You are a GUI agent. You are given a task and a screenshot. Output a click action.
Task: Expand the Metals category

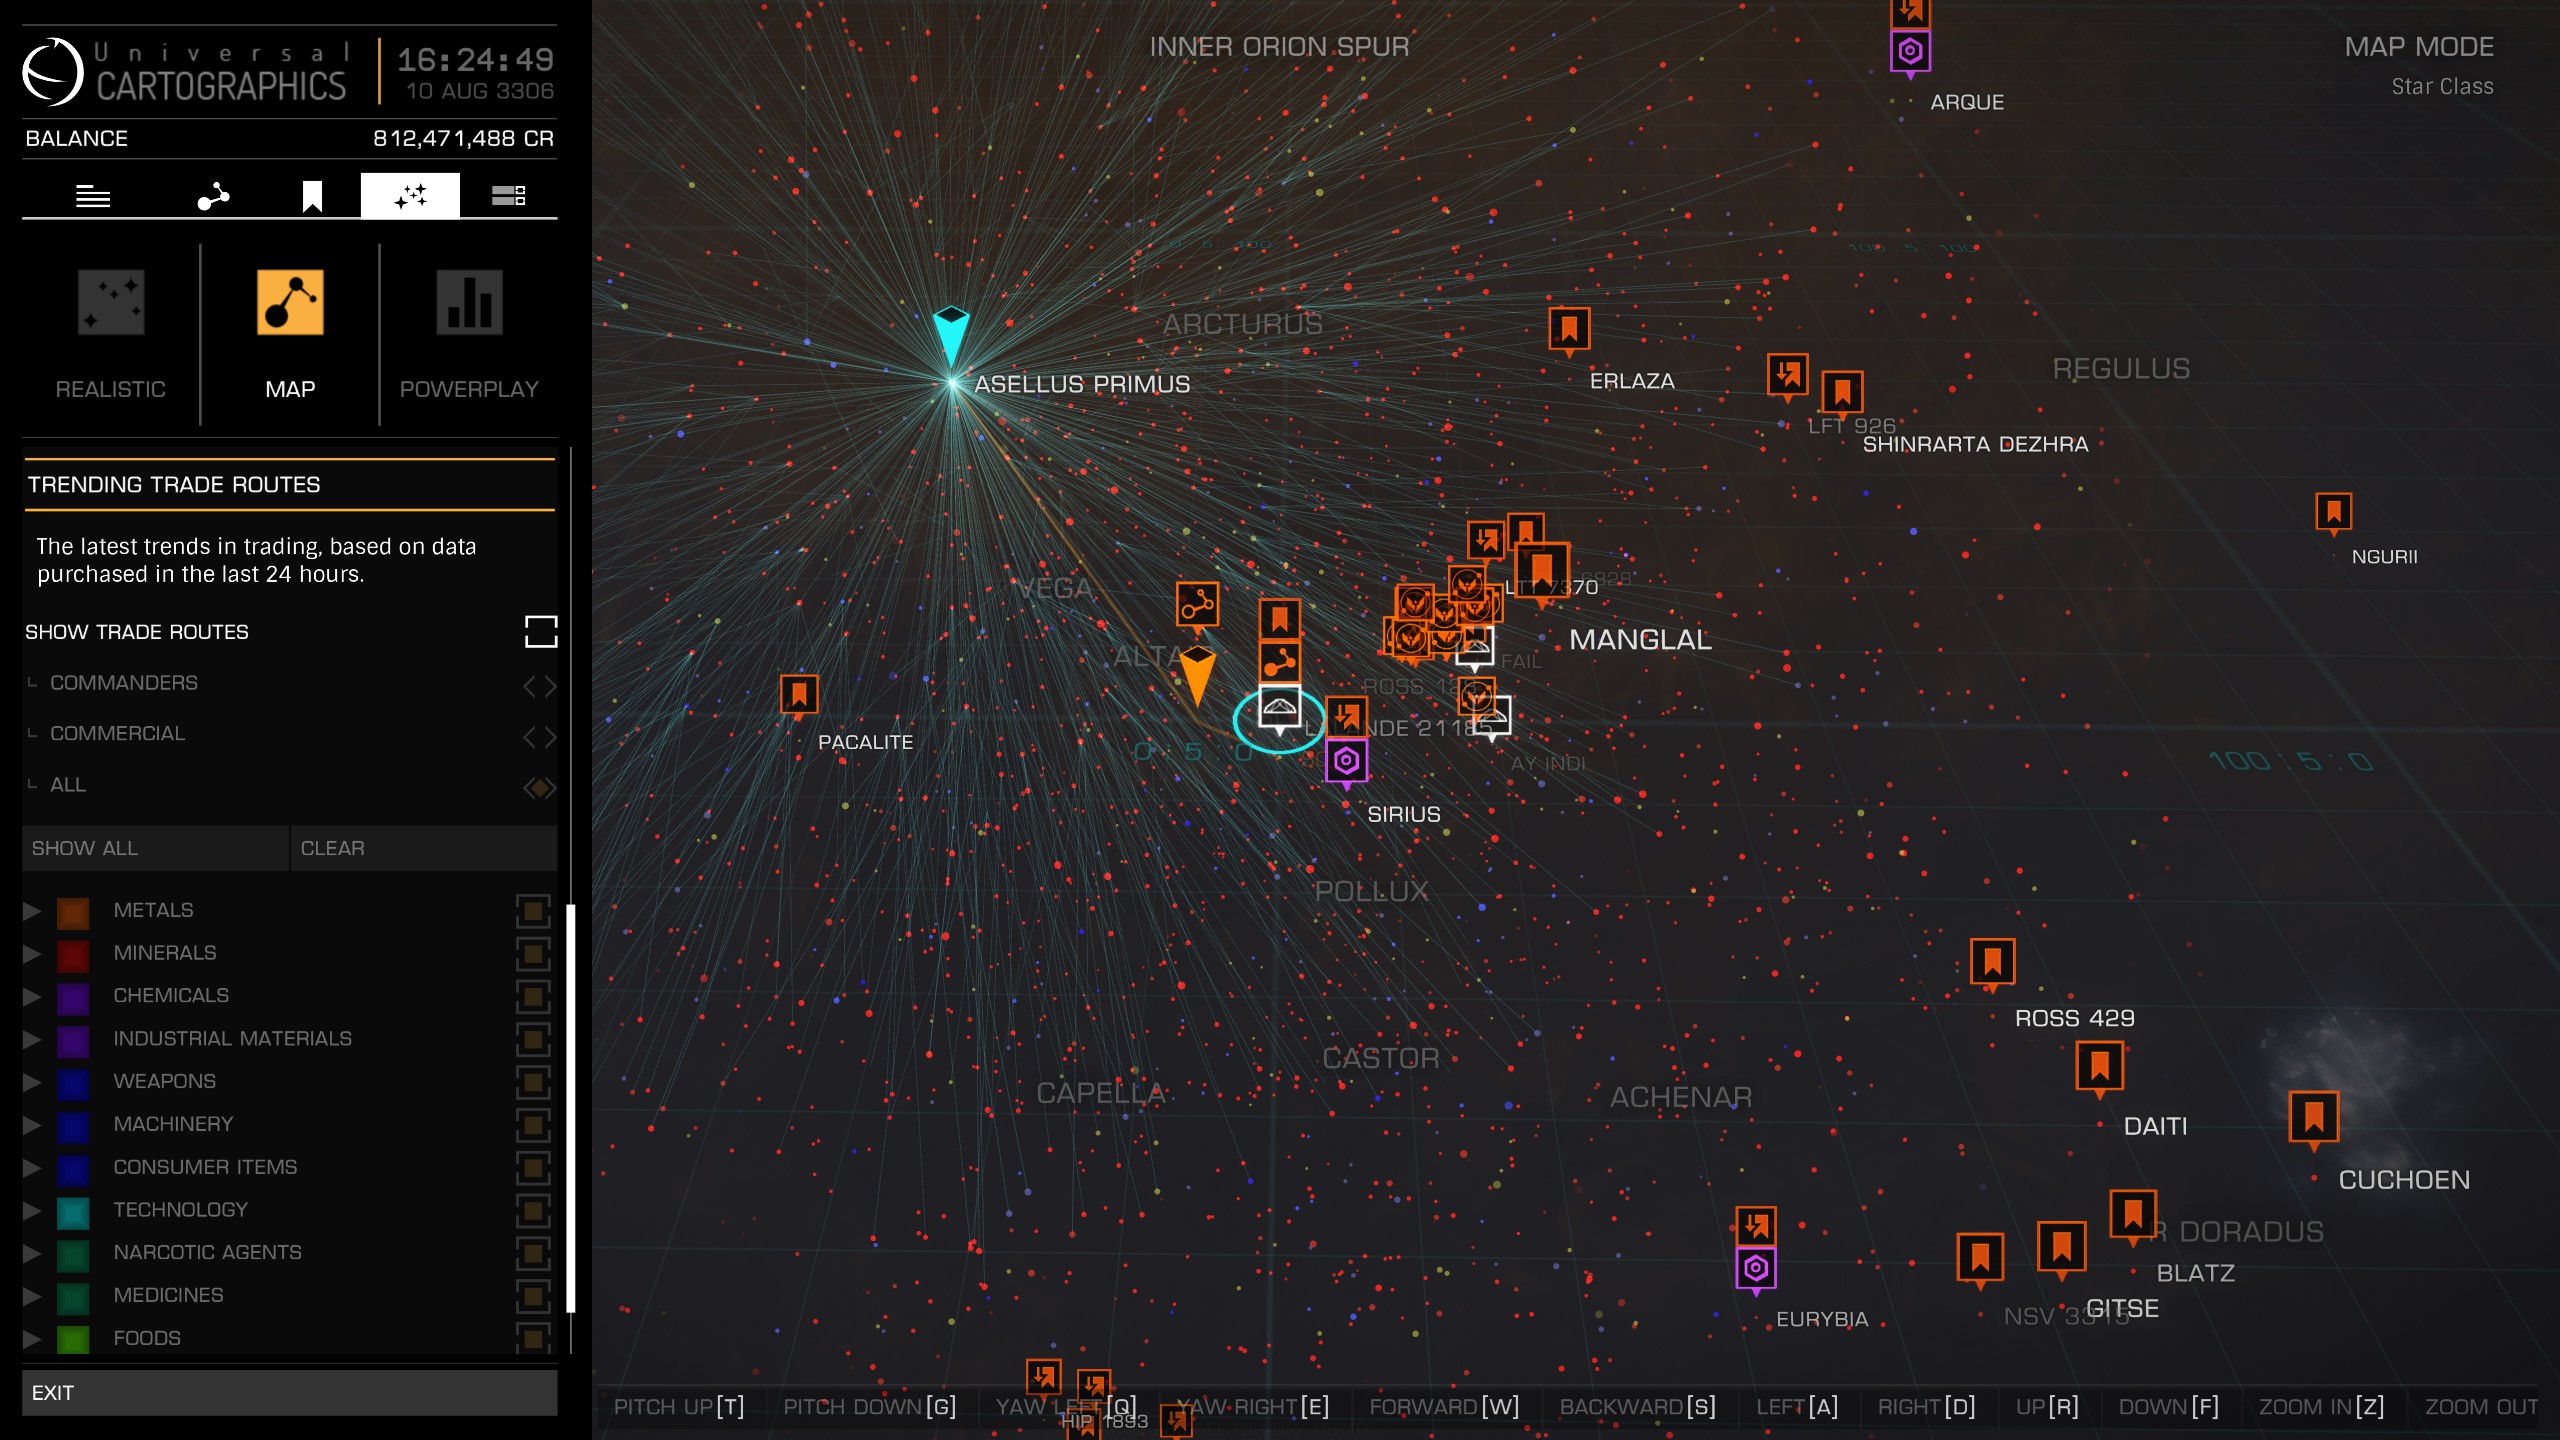pyautogui.click(x=32, y=911)
